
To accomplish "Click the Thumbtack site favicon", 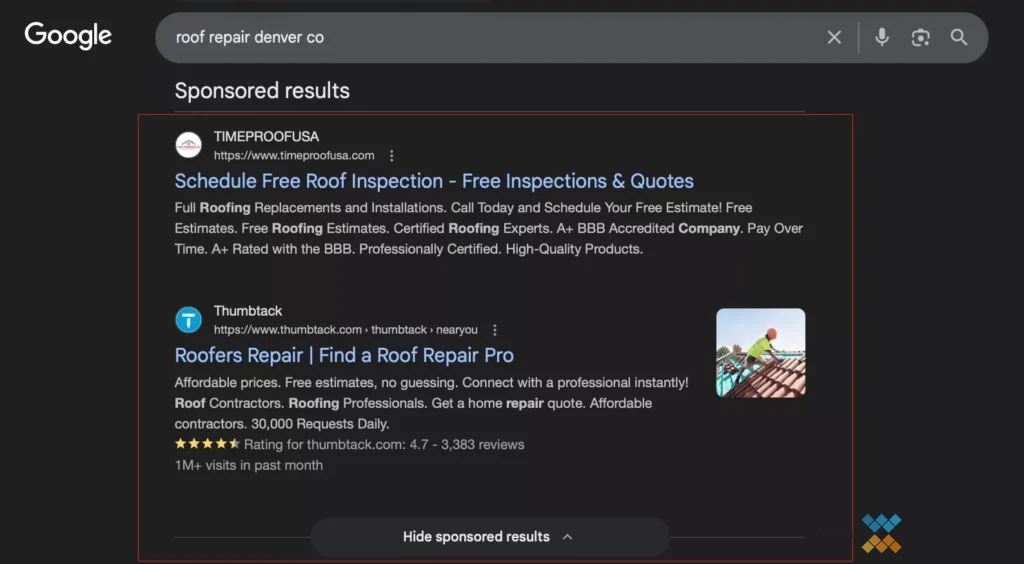I will click(x=188, y=320).
